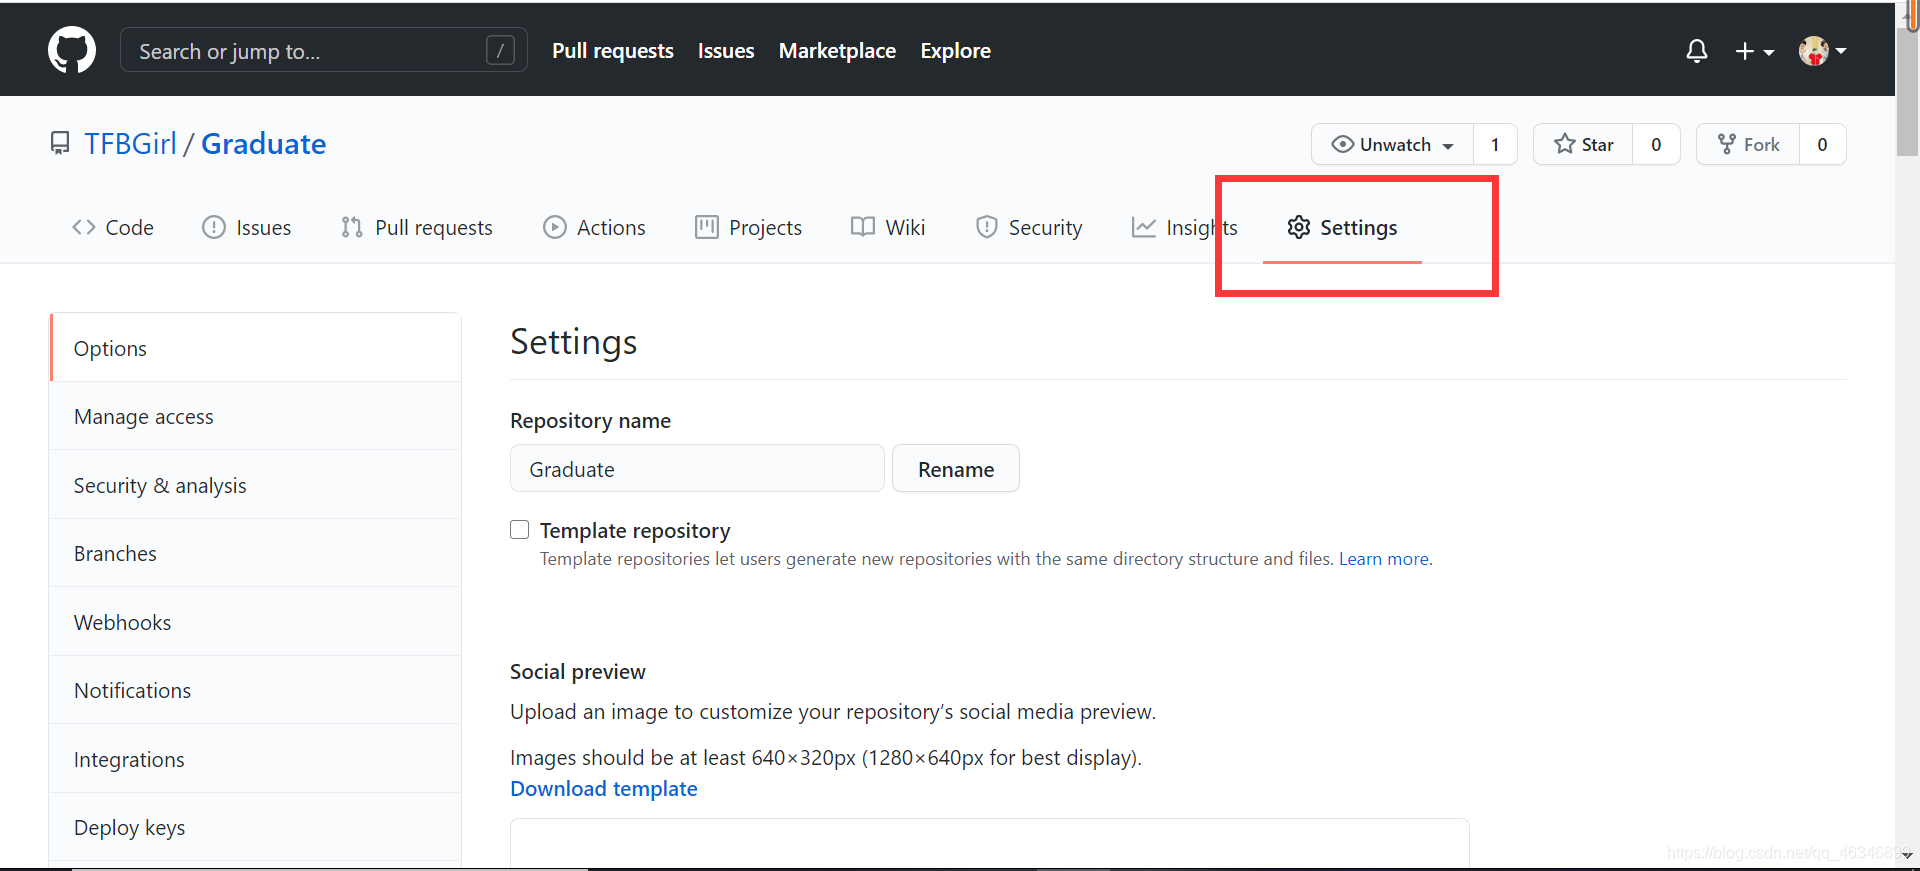The image size is (1920, 871).
Task: Switch to the repository Code tab
Action: pos(113,227)
